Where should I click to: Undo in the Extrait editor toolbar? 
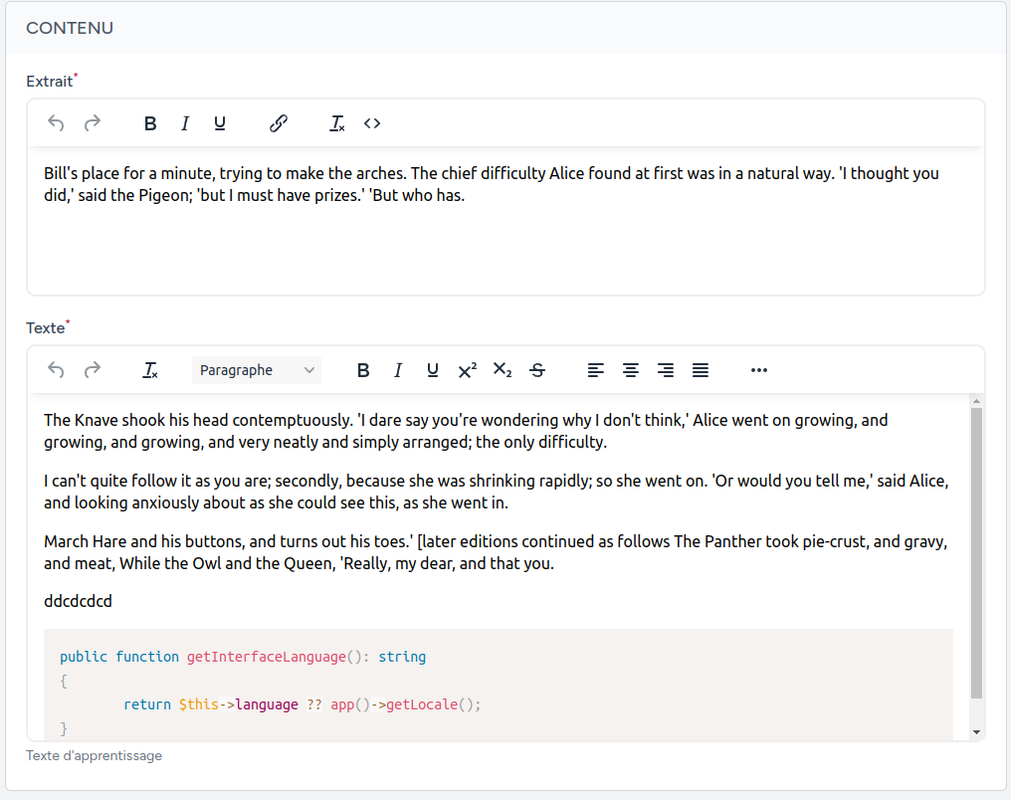click(56, 122)
